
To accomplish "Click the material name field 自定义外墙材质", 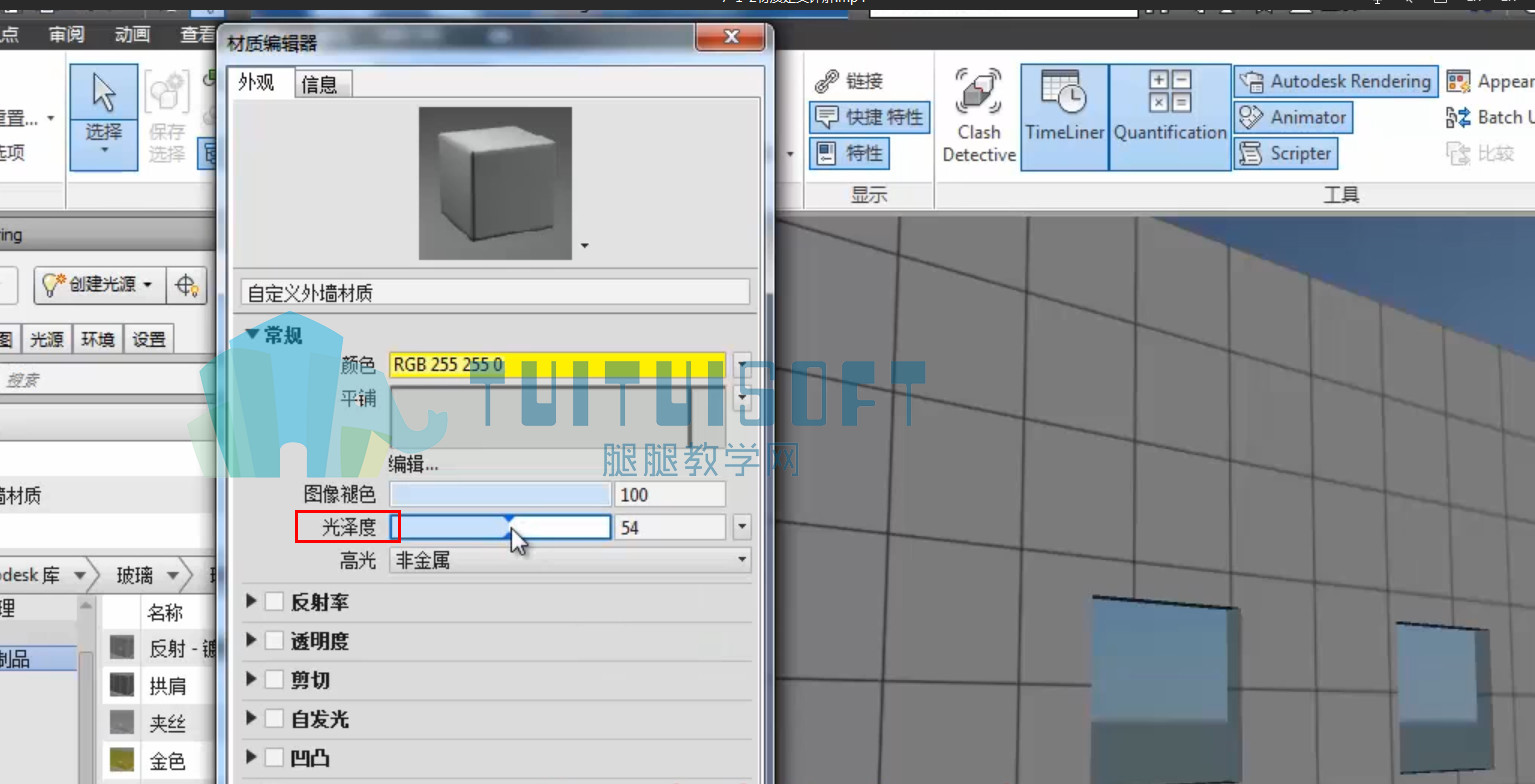I will (x=496, y=292).
